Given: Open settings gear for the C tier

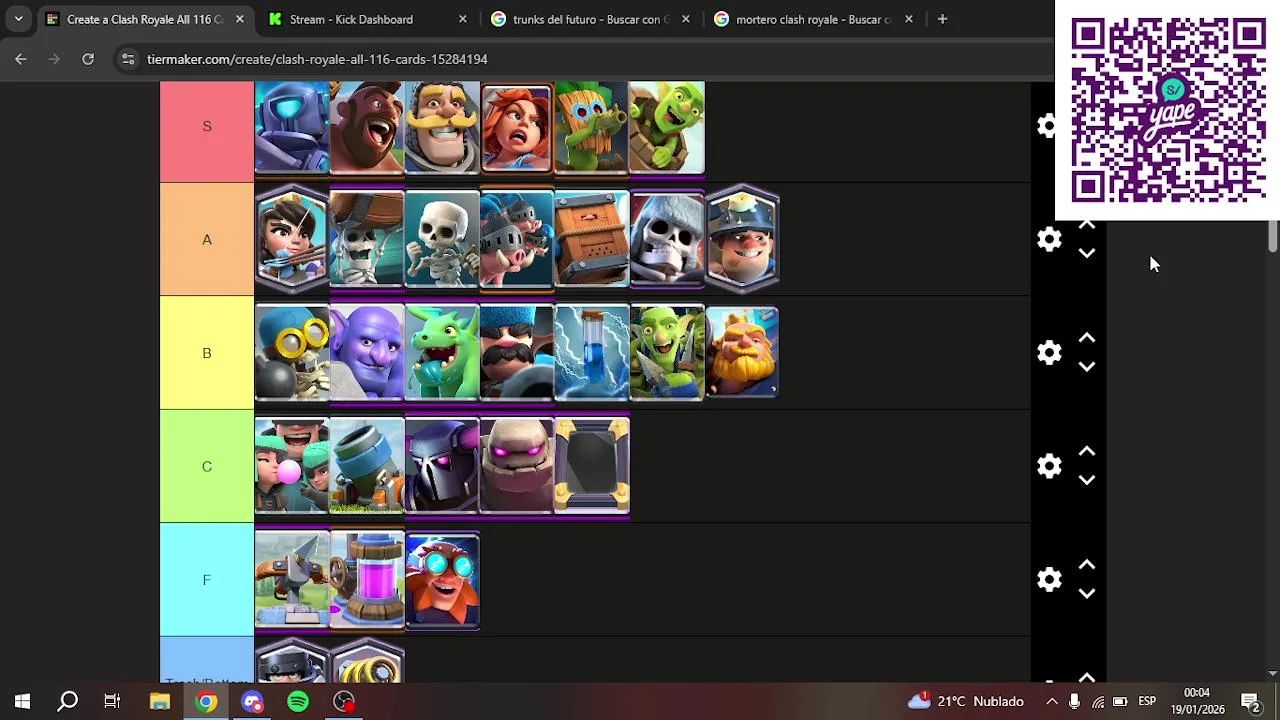Looking at the screenshot, I should (x=1049, y=466).
